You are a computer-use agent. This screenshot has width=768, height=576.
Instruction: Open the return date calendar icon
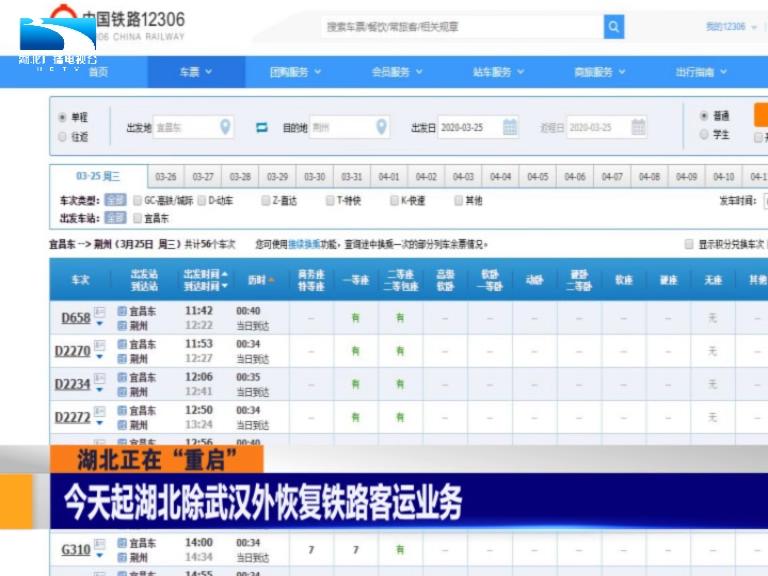point(638,127)
